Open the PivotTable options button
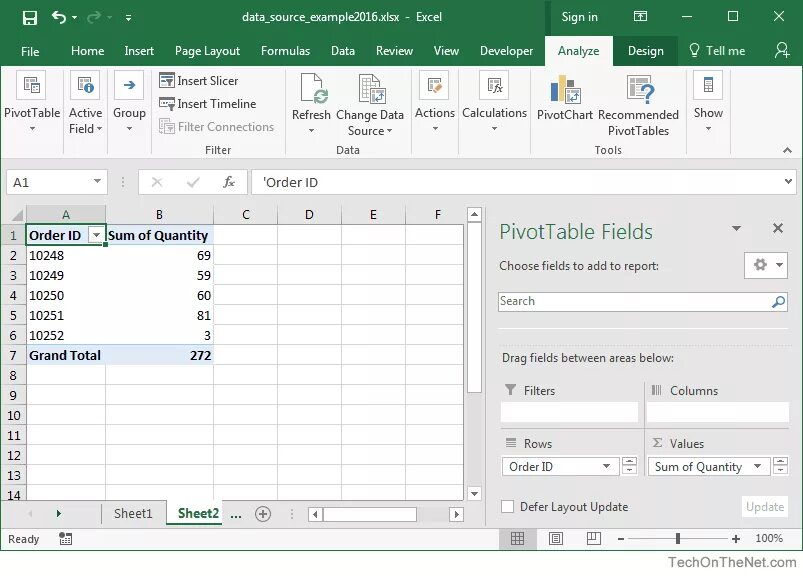The height and width of the screenshot is (576, 803). 32,101
